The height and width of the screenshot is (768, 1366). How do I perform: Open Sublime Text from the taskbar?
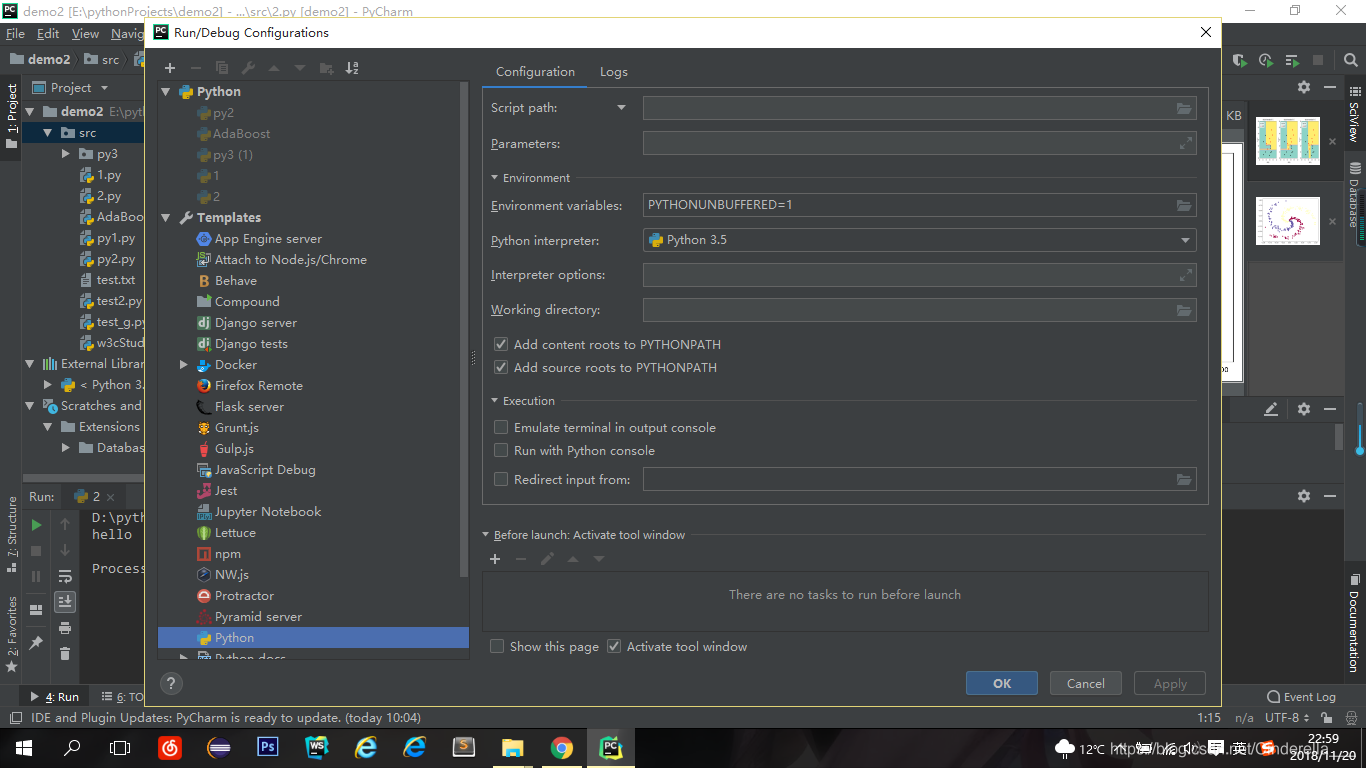point(463,747)
